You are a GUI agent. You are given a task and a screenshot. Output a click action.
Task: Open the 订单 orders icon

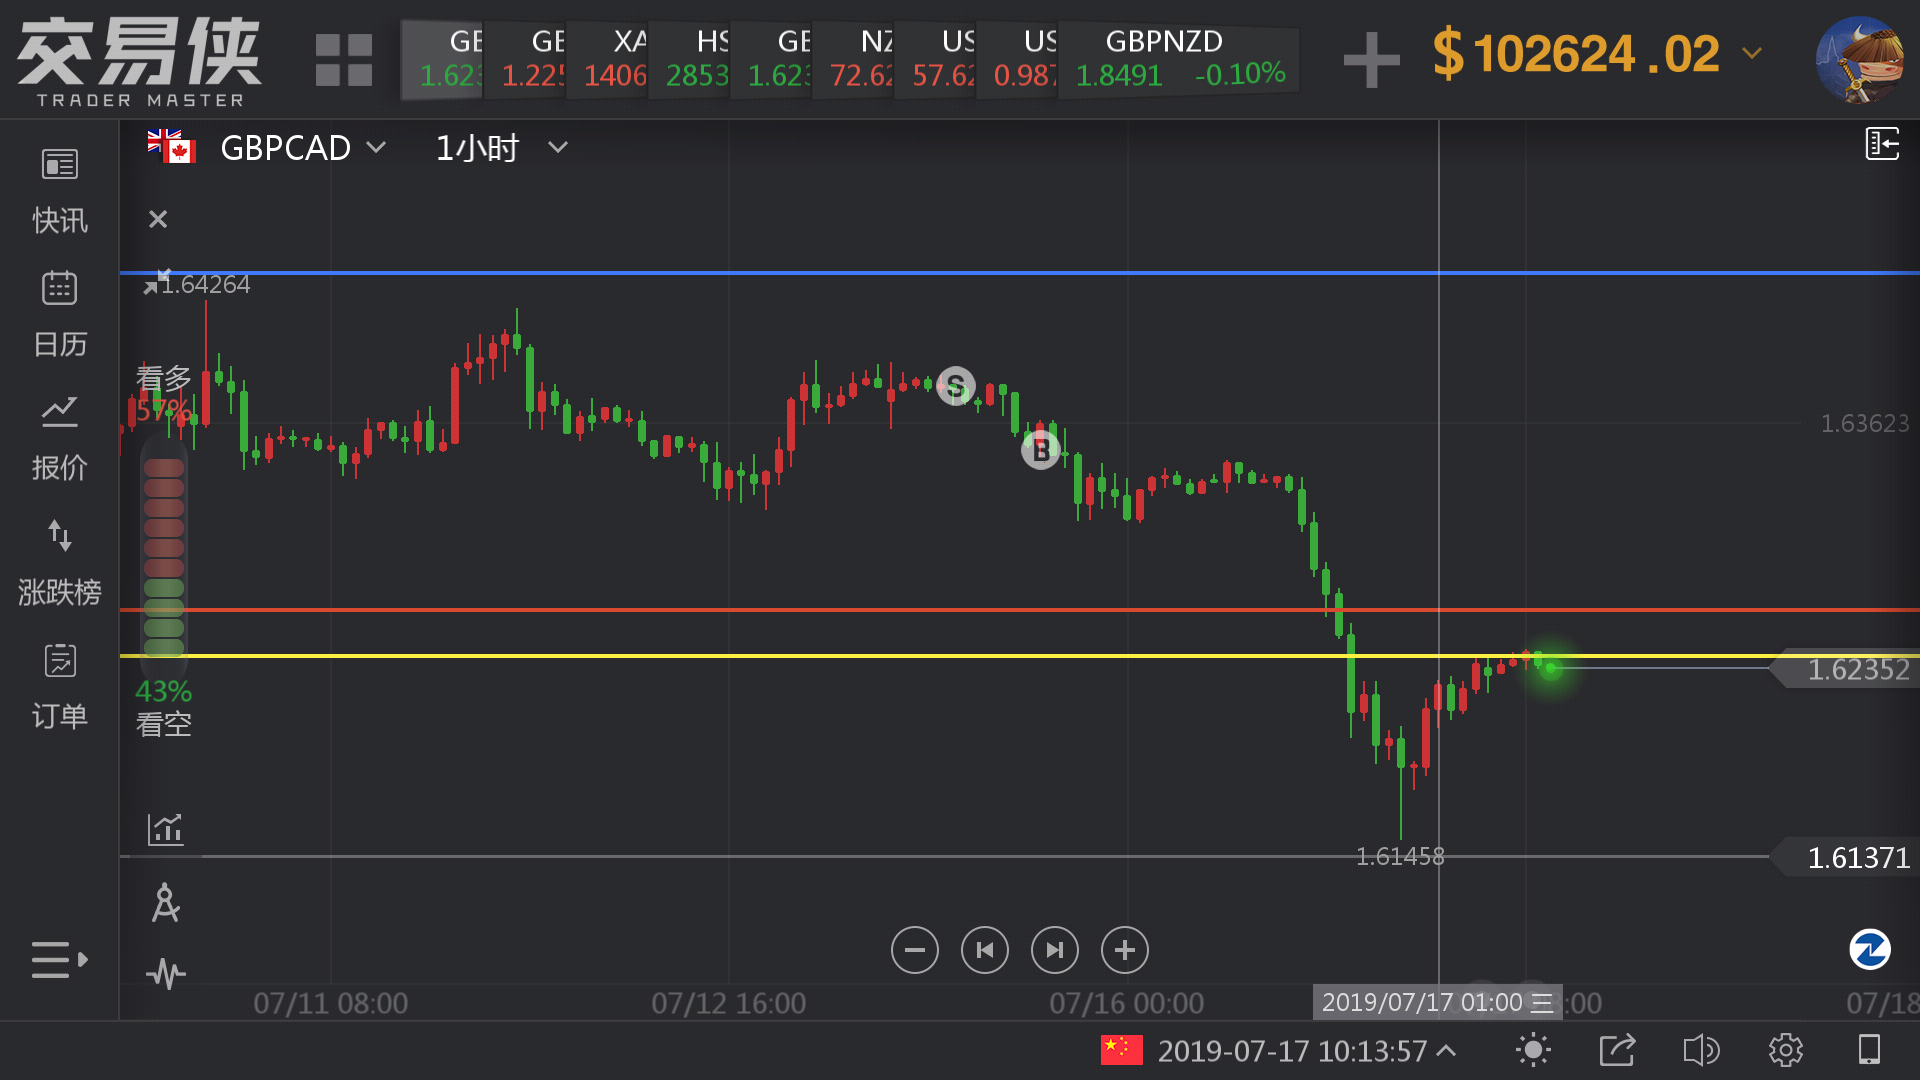(59, 661)
